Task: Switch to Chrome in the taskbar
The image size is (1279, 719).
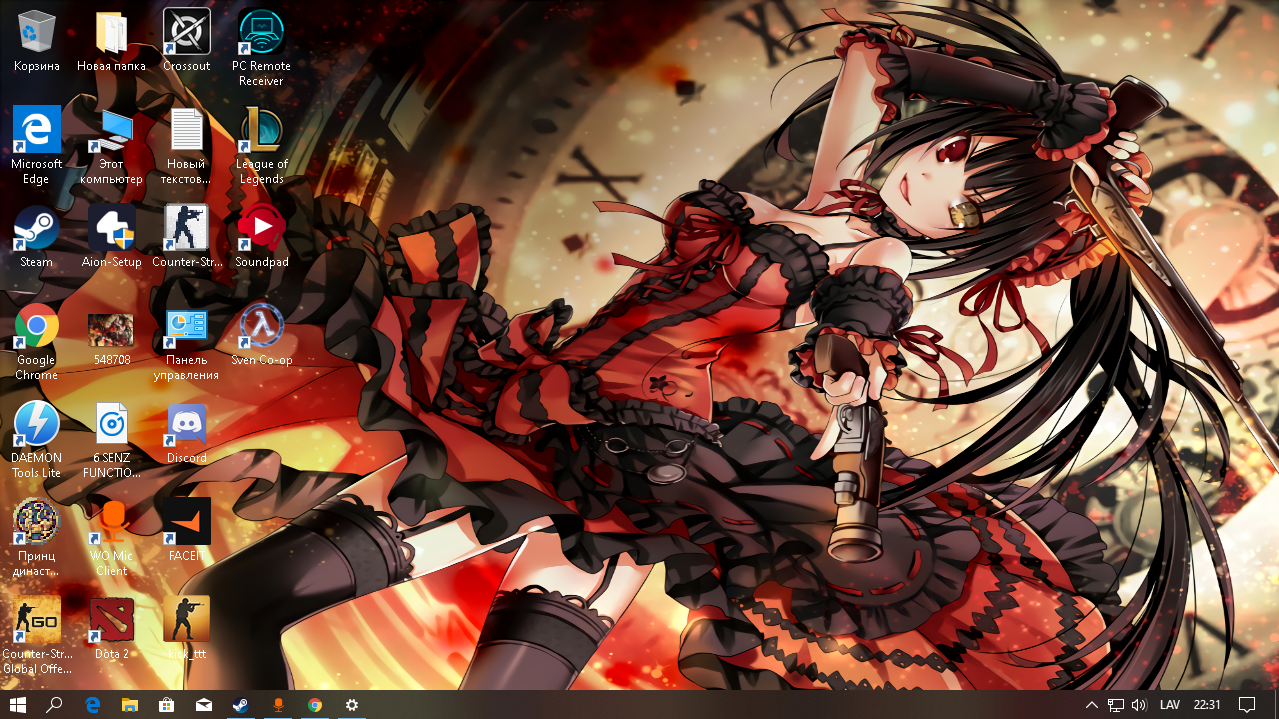Action: [x=315, y=705]
